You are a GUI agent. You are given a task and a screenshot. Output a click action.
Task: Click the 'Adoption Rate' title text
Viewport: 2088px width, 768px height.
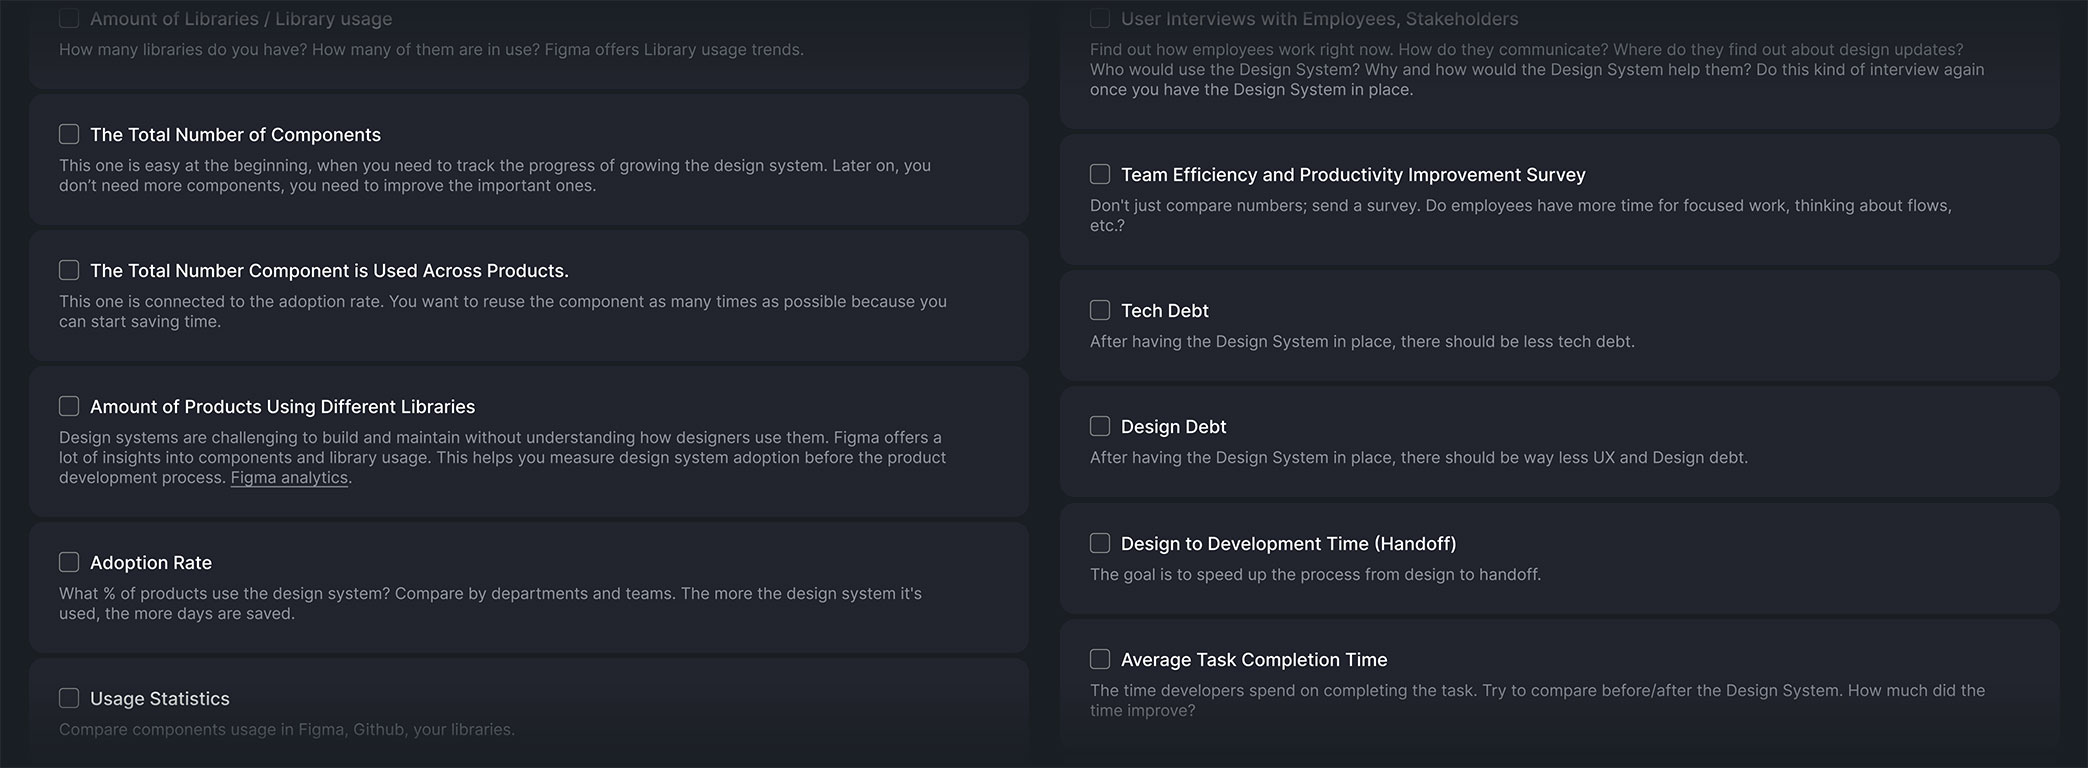(151, 563)
